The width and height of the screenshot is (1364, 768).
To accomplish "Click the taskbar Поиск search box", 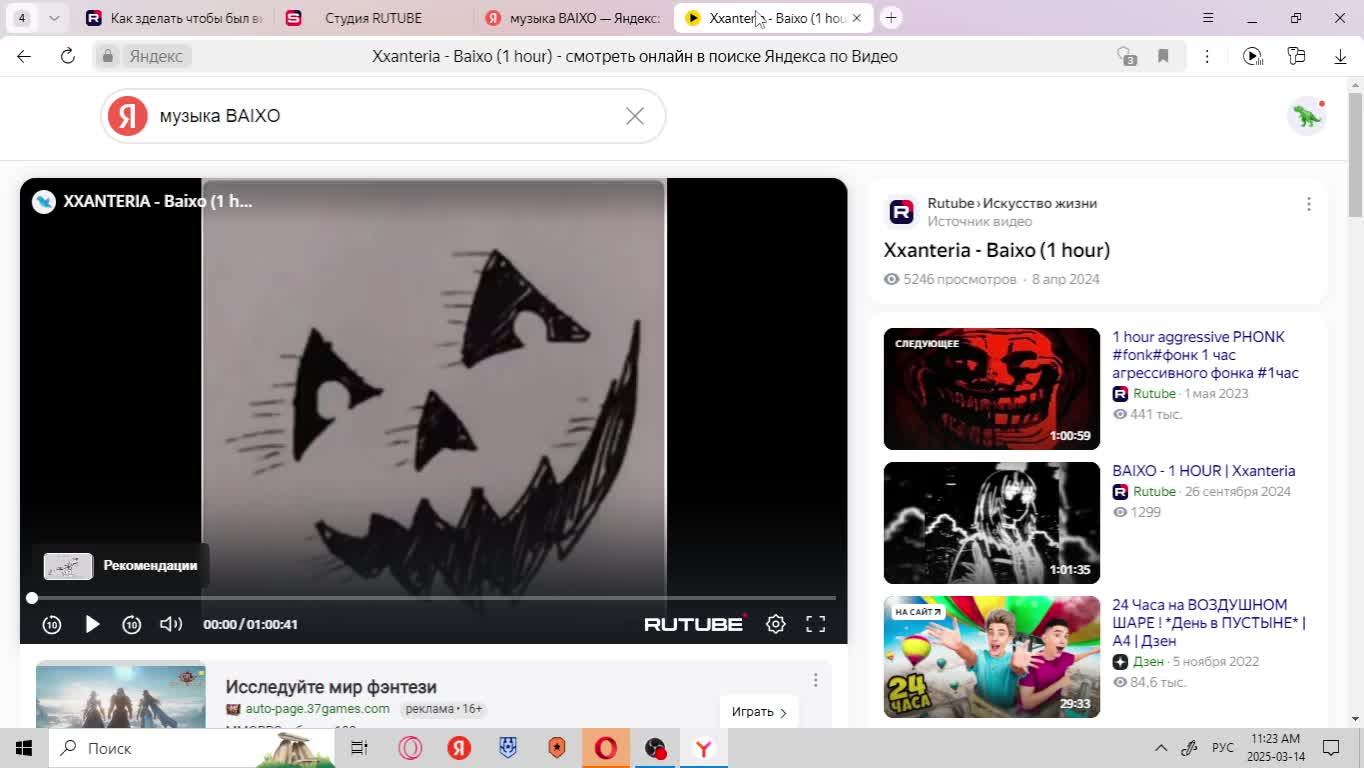I will pyautogui.click(x=192, y=748).
